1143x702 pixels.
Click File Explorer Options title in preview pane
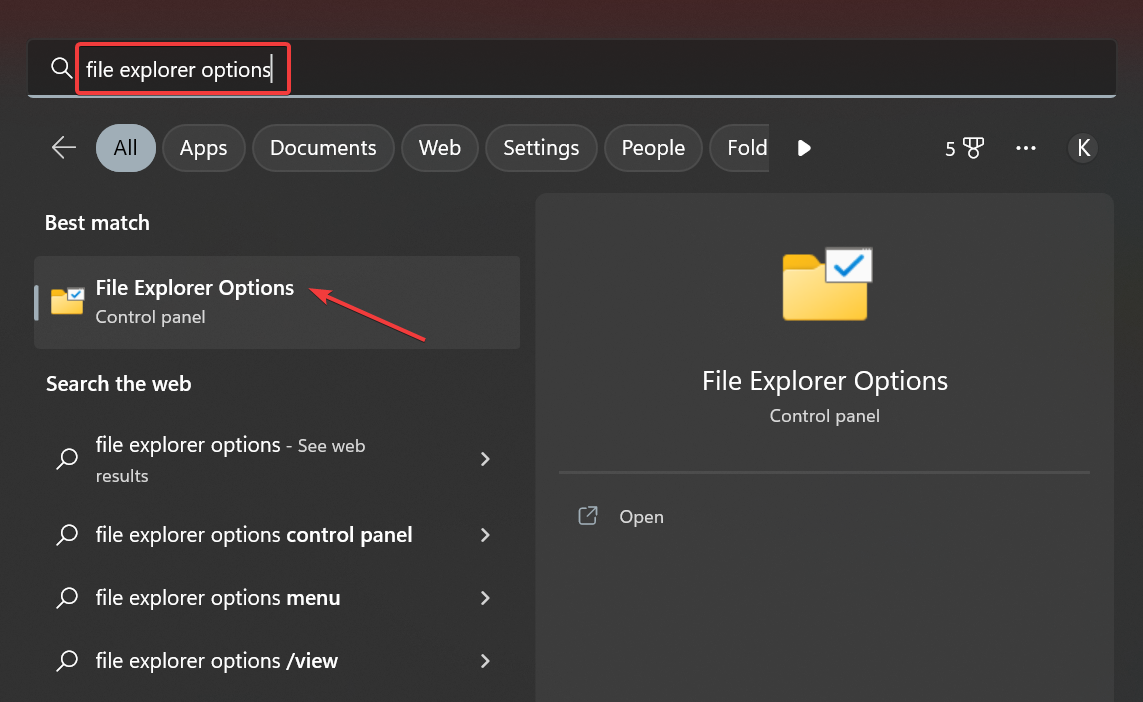824,381
